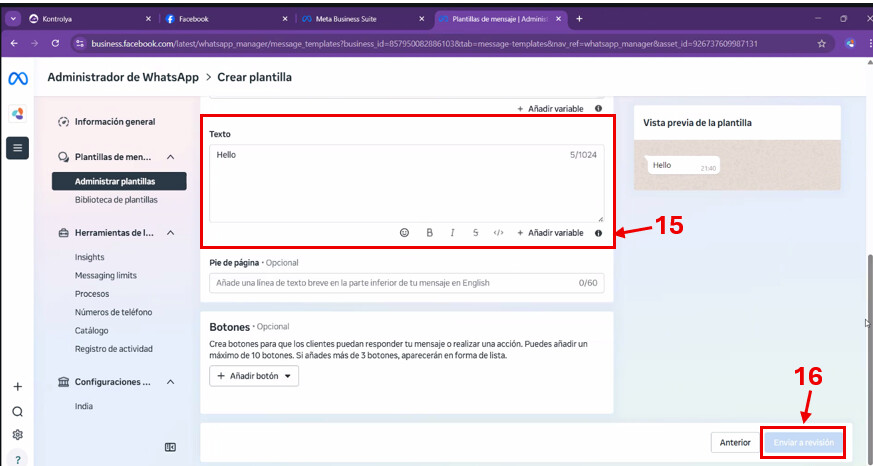Click the Meta logo icon
873x466 pixels.
17,79
